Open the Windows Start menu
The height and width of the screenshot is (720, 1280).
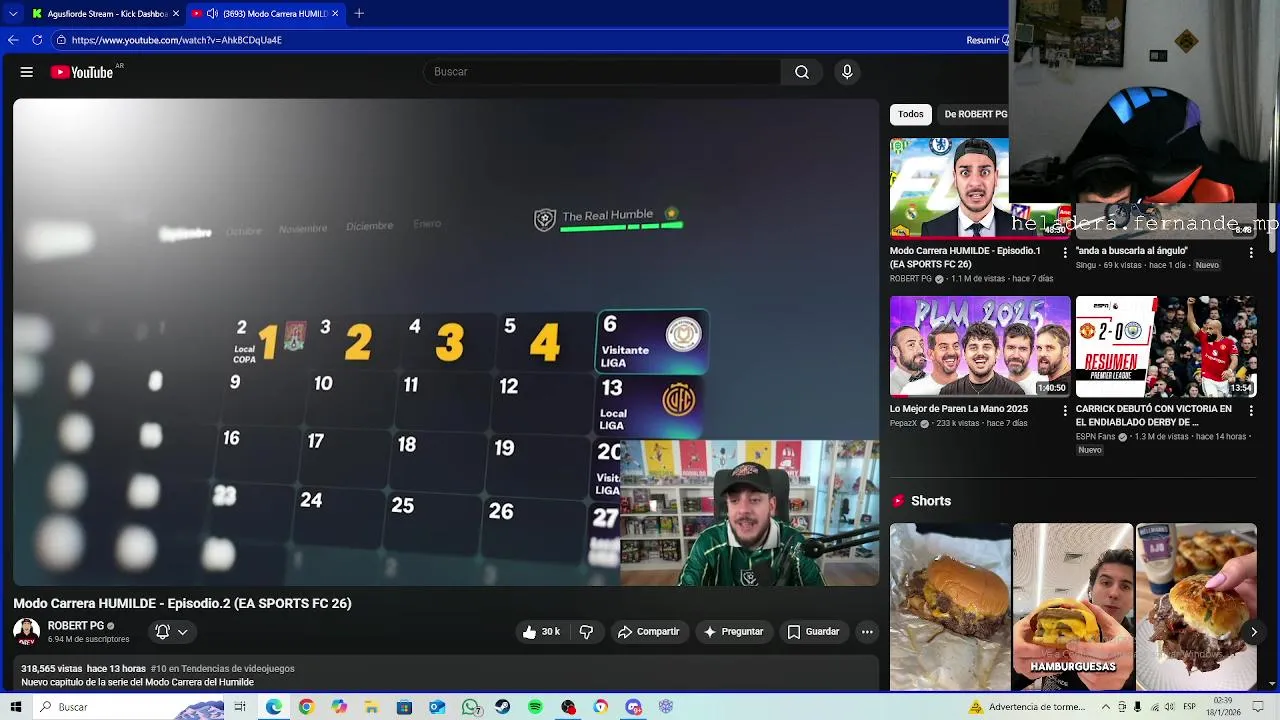click(15, 707)
